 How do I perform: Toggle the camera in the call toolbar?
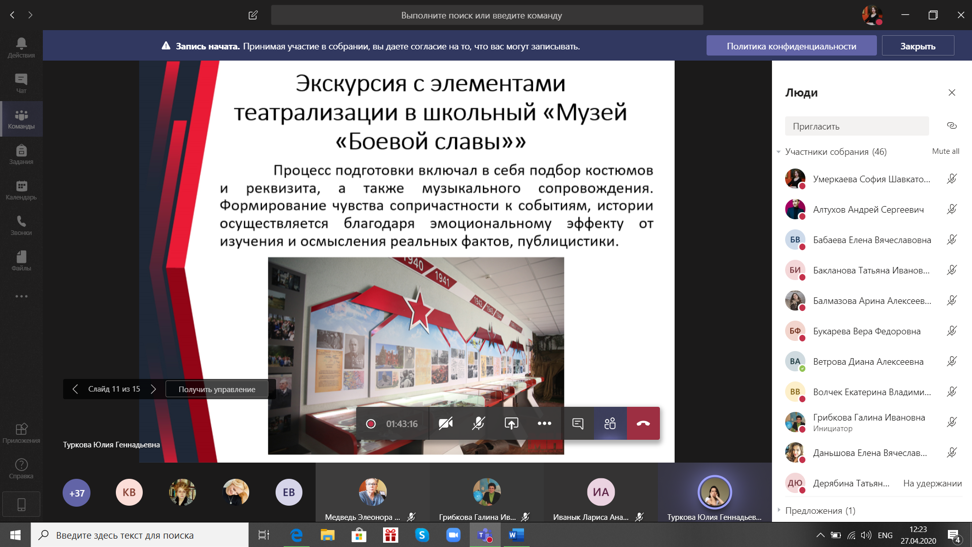pyautogui.click(x=446, y=424)
